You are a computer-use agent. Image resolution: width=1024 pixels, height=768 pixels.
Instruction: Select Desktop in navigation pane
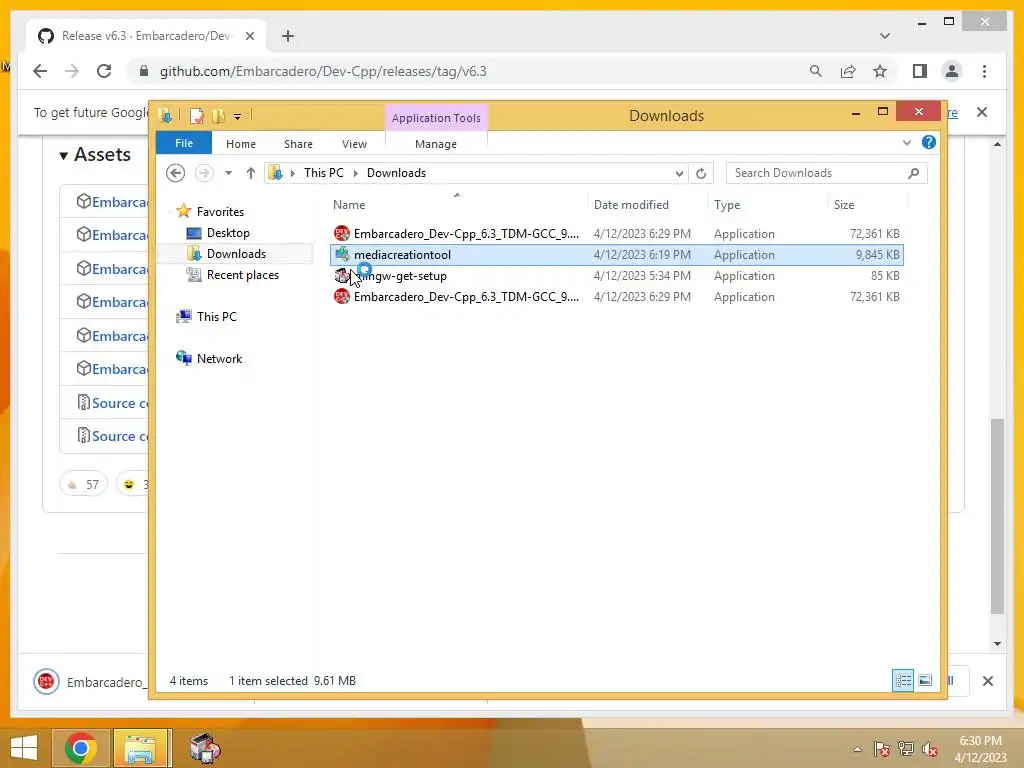228,232
